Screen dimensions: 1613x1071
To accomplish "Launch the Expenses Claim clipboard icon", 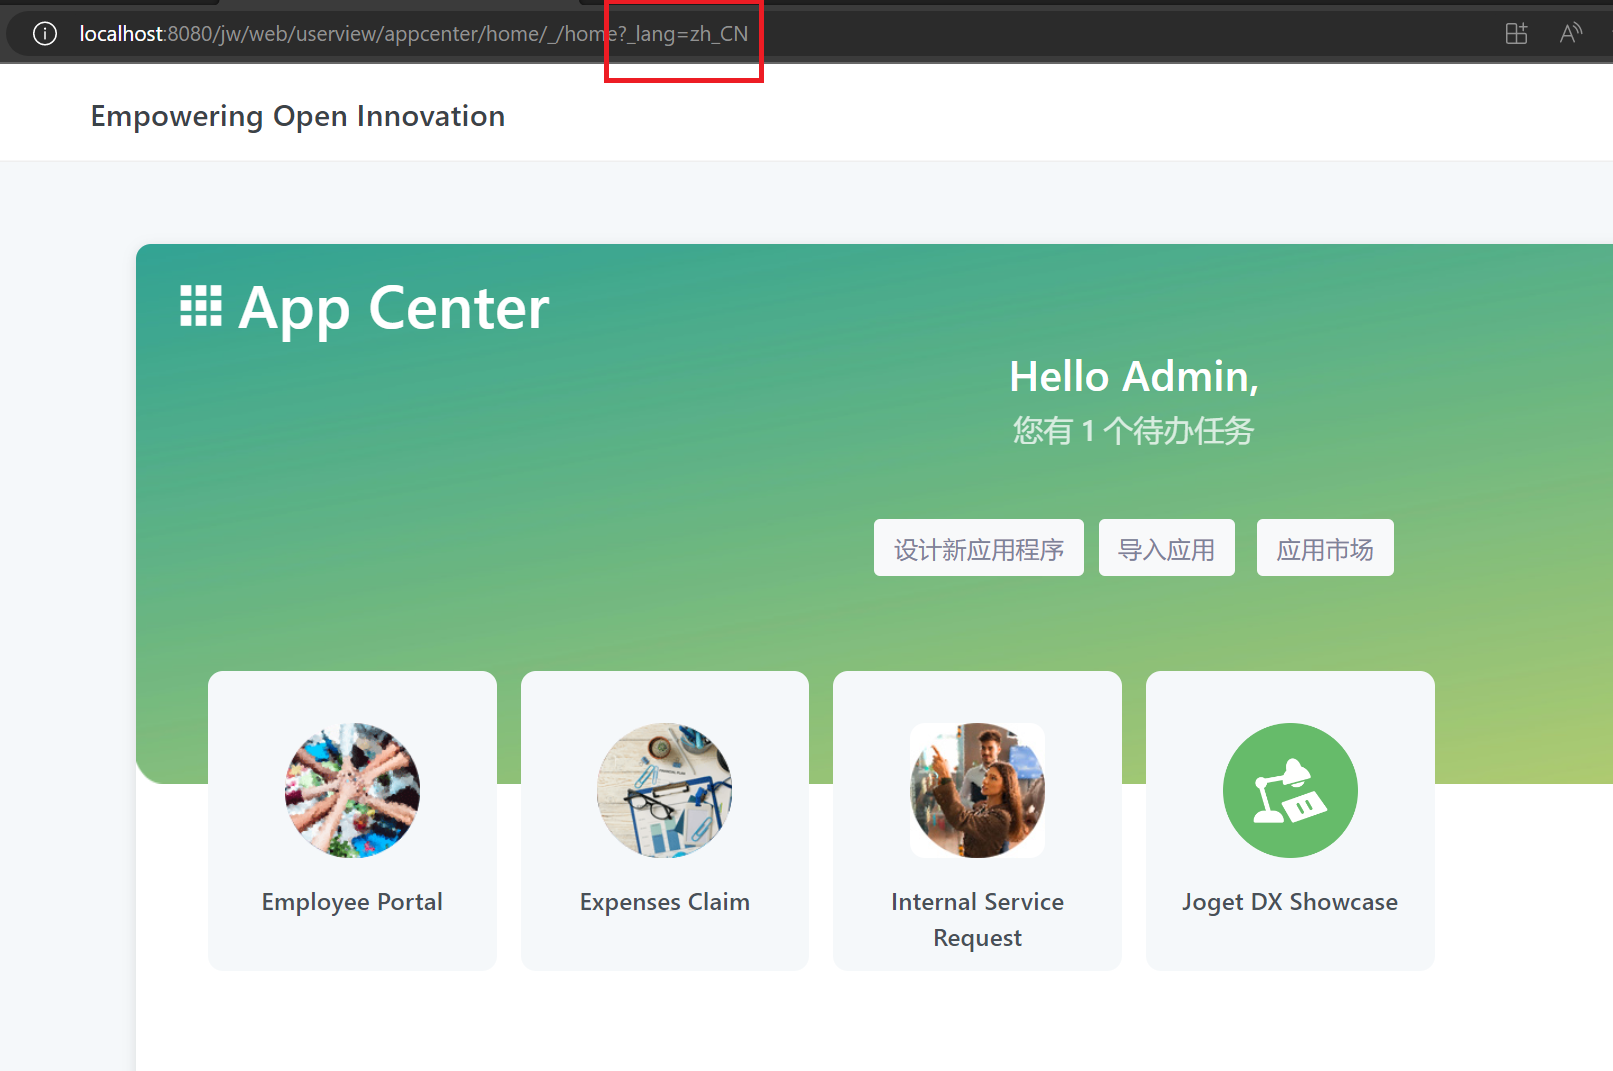I will pos(664,790).
